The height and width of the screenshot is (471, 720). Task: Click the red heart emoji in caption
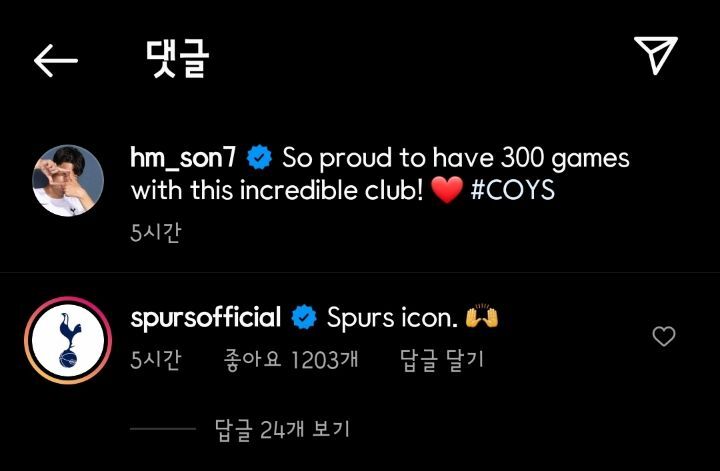(x=447, y=191)
